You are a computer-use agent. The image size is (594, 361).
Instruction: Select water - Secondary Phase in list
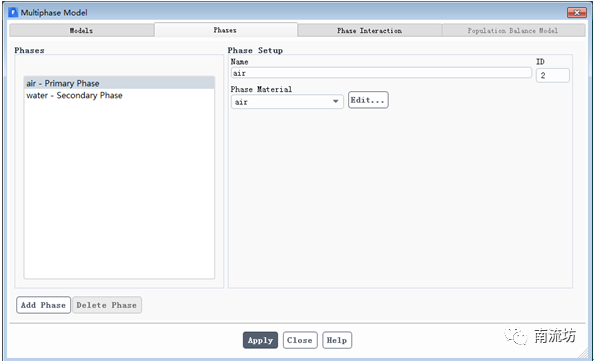119,95
